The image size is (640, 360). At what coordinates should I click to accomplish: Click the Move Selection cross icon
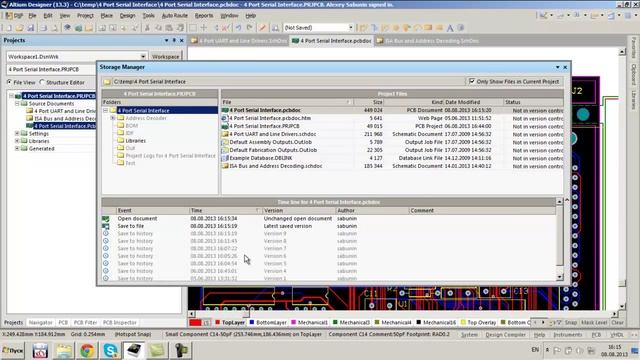coord(204,28)
